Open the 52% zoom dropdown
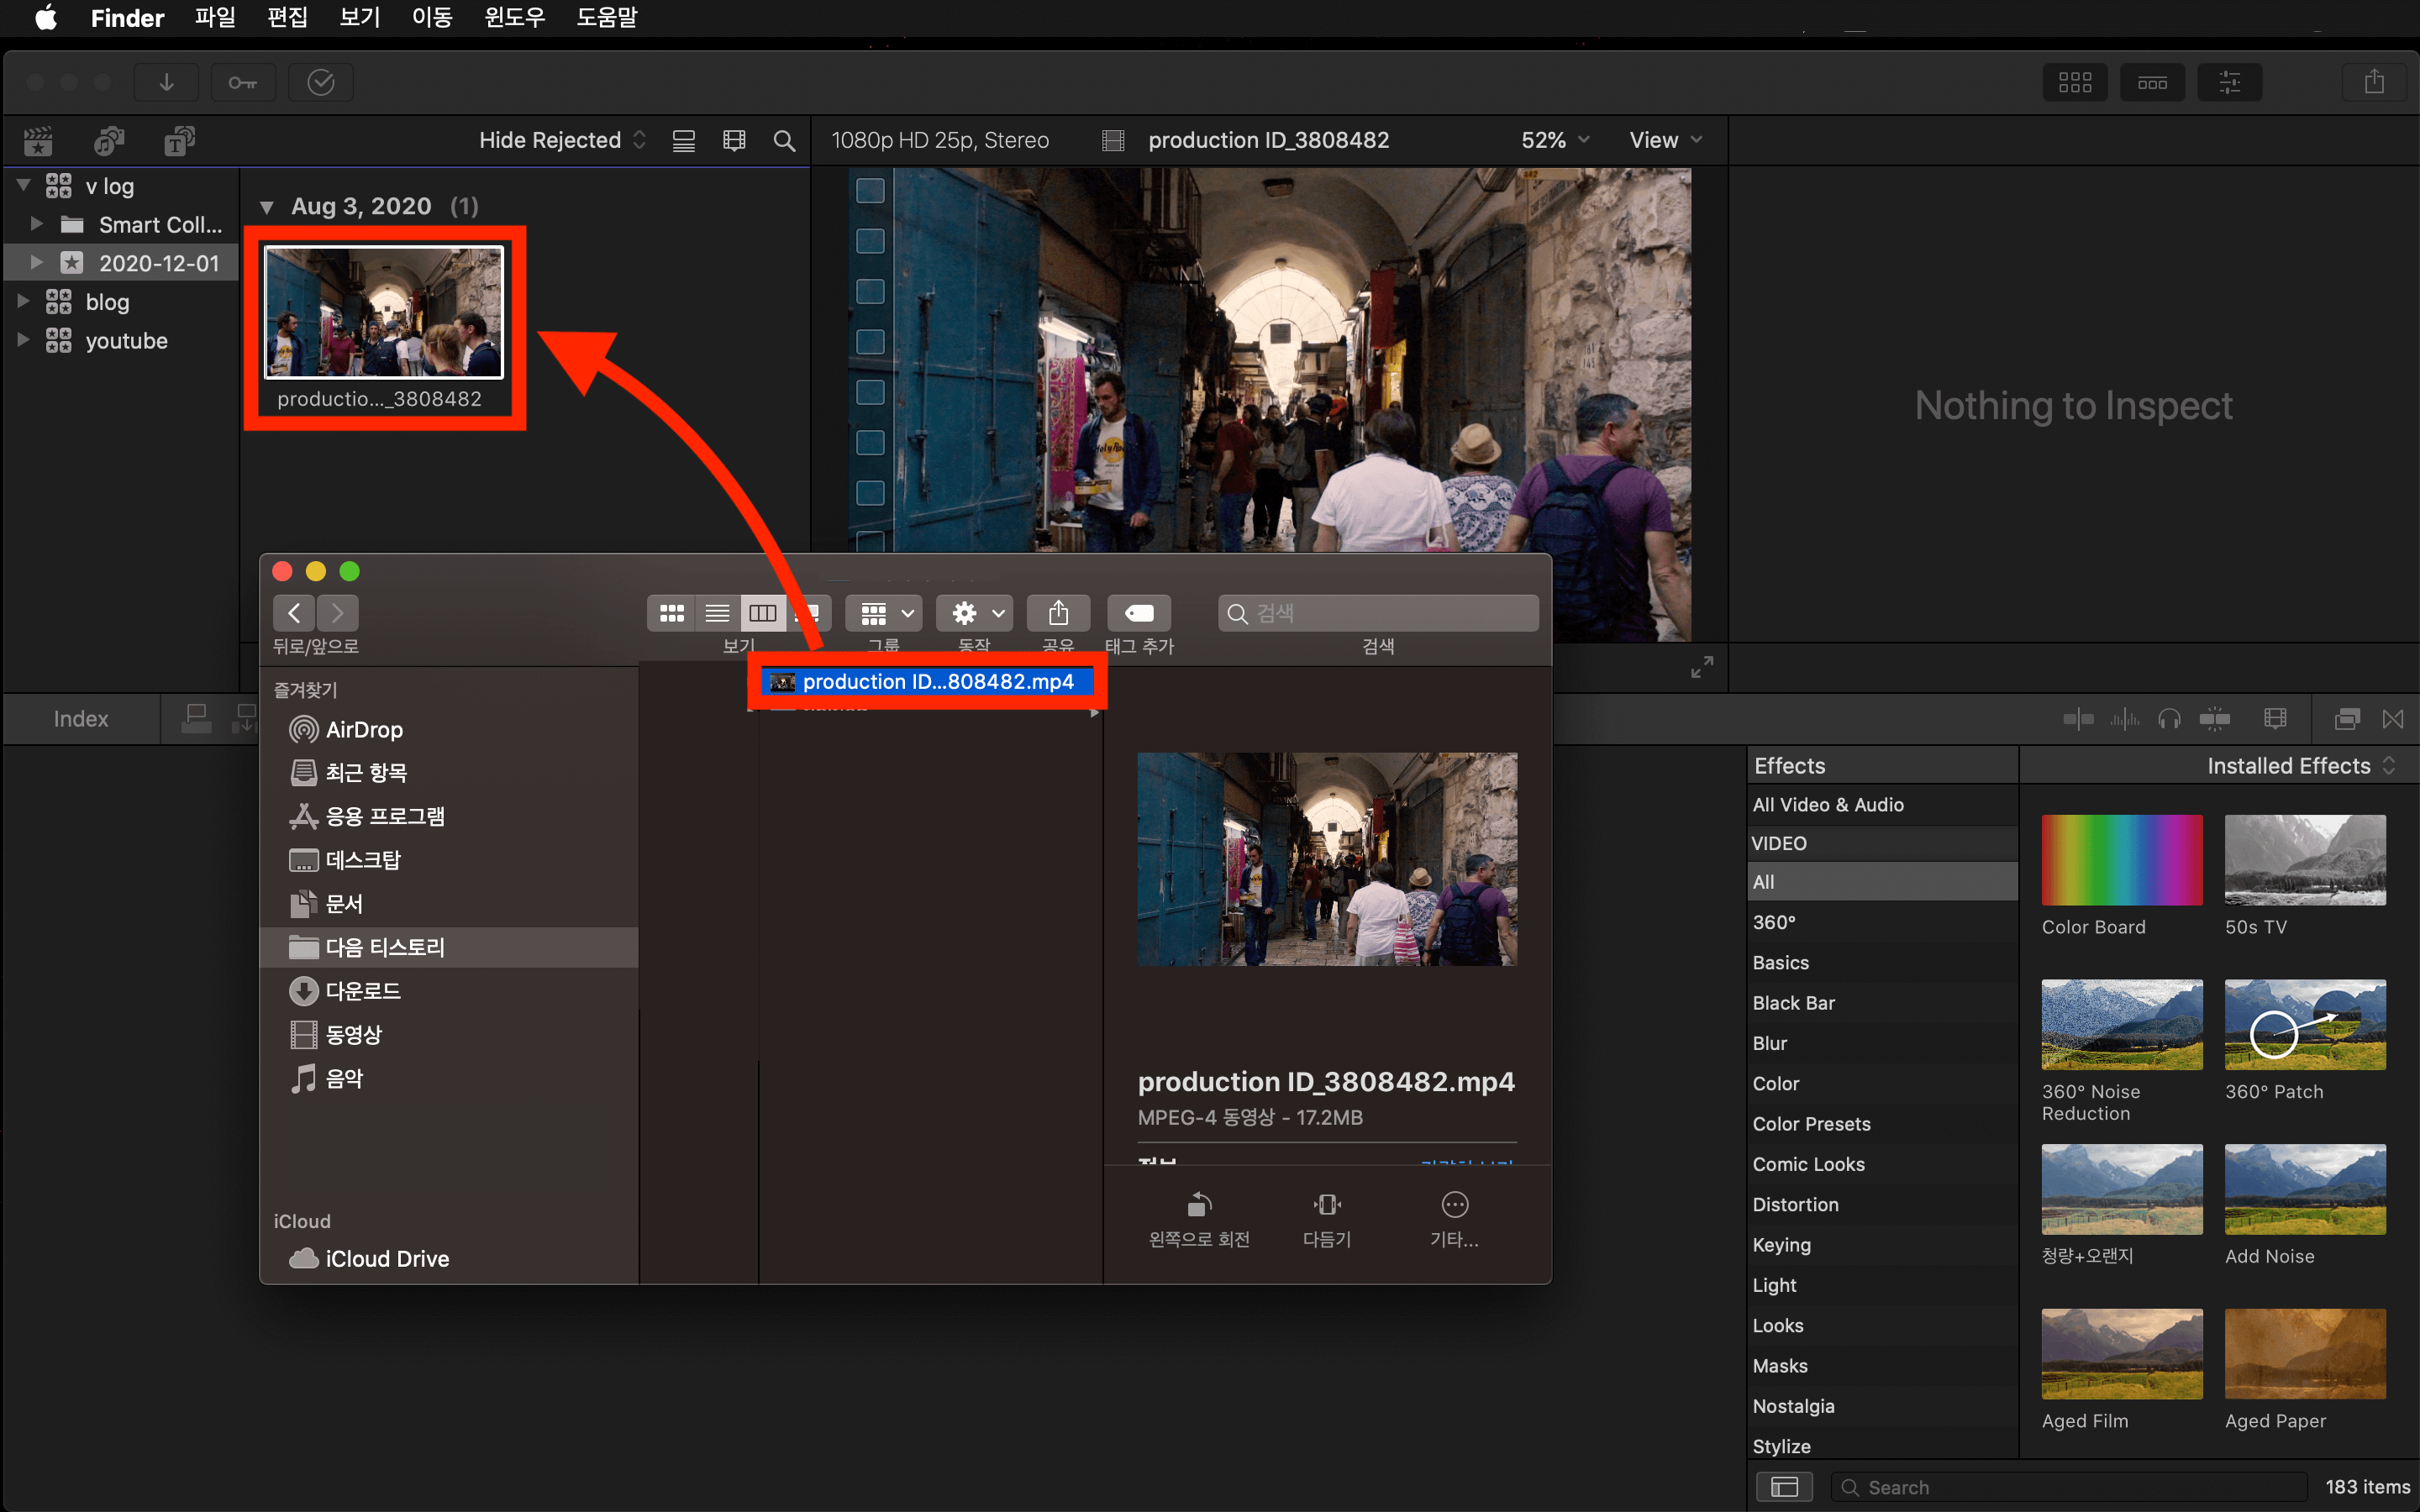The height and width of the screenshot is (1512, 2420). [1554, 141]
